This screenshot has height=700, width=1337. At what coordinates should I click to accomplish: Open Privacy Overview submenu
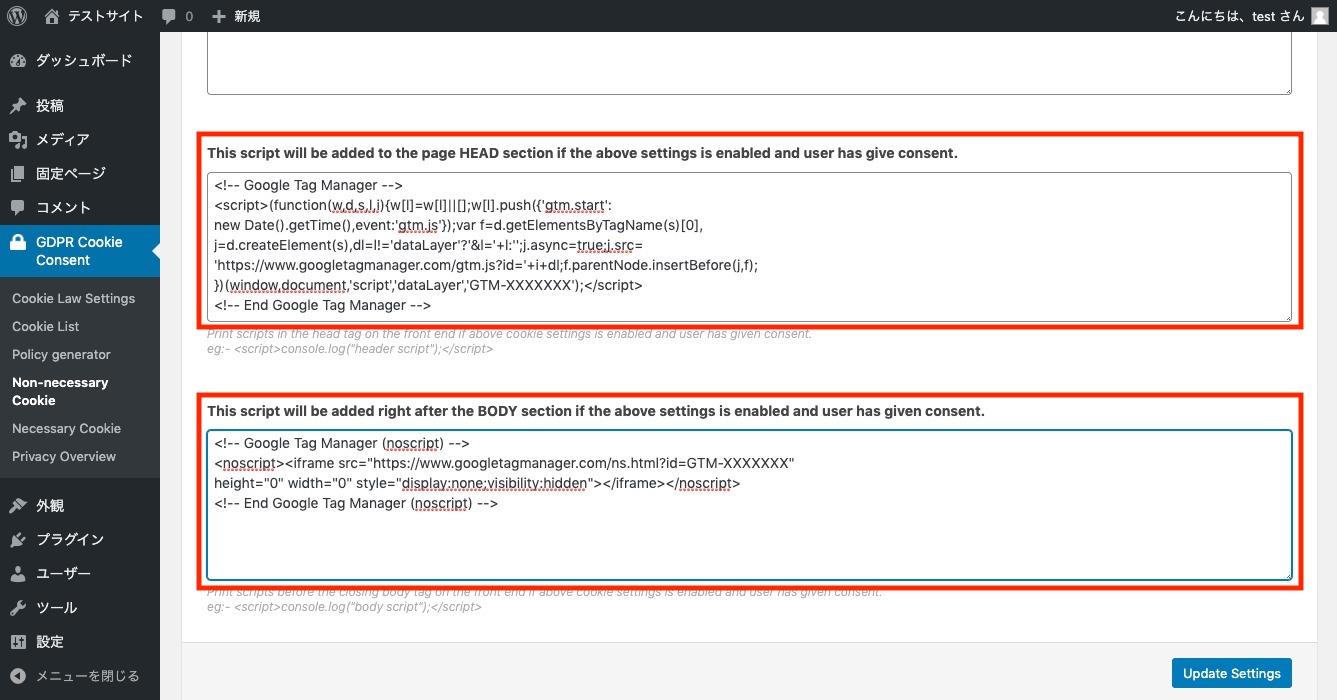tap(64, 456)
